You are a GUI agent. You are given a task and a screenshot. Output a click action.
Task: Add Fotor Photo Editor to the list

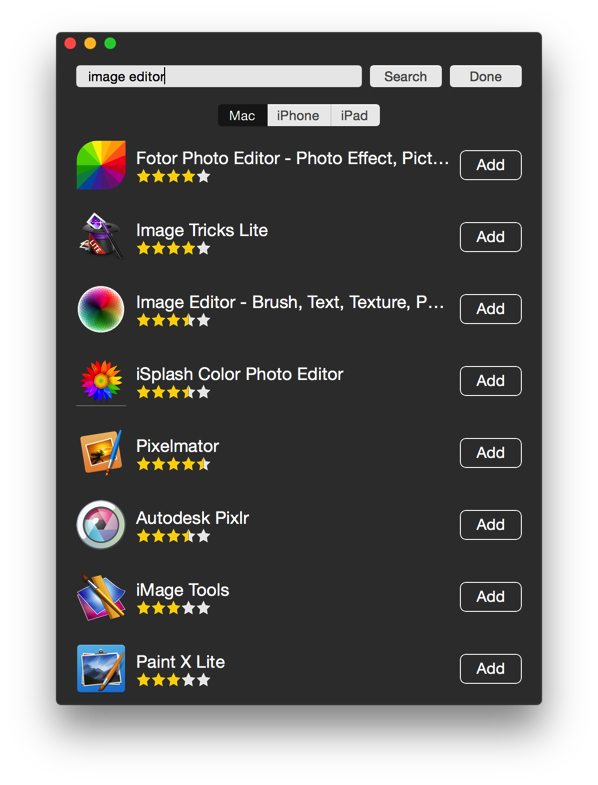click(491, 165)
